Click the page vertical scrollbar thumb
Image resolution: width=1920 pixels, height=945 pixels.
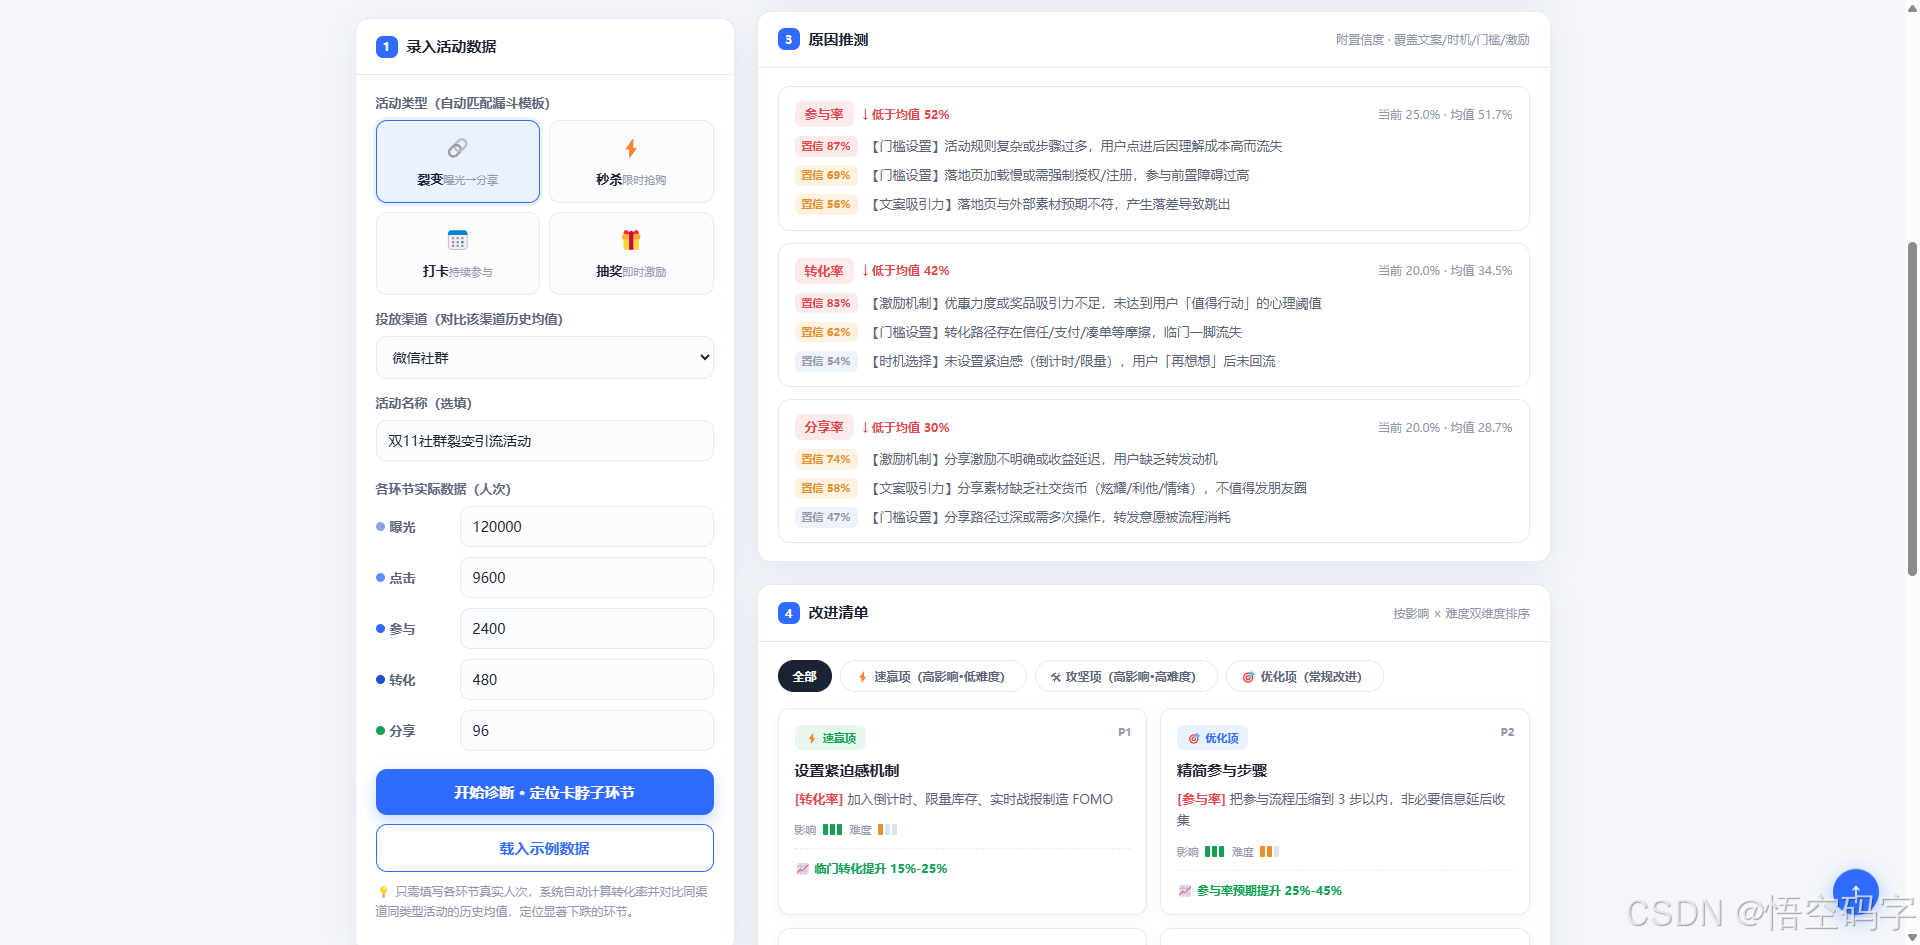coord(1912,408)
